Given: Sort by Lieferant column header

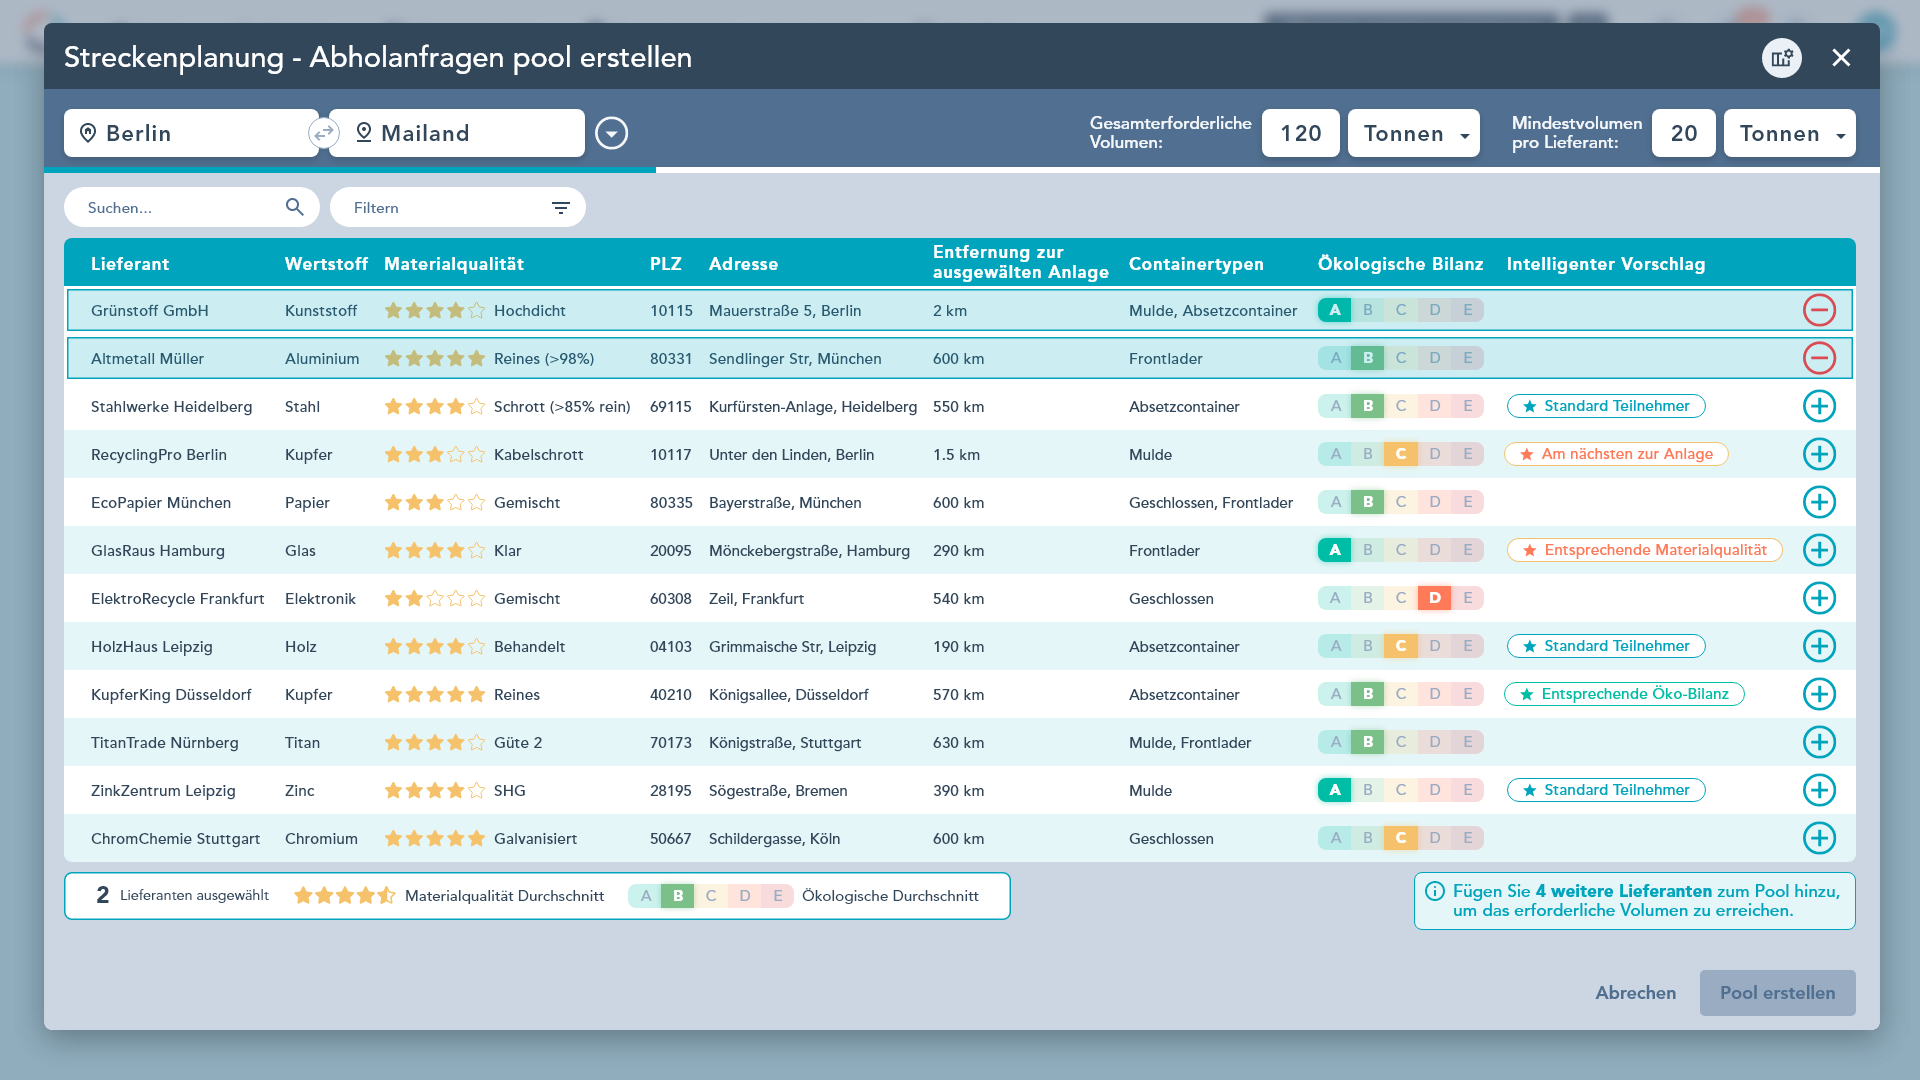Looking at the screenshot, I should point(130,264).
